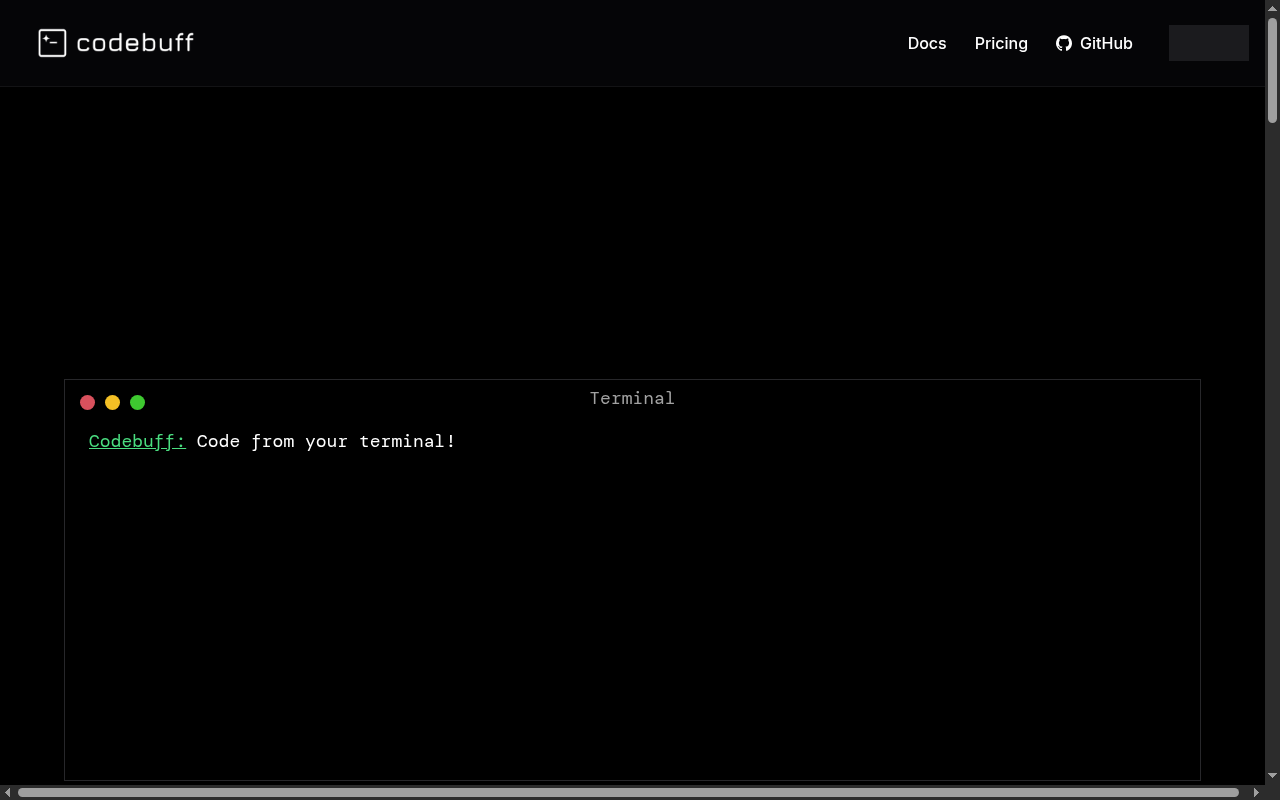Go to the Pricing page
1280x800 pixels.
click(x=1001, y=43)
